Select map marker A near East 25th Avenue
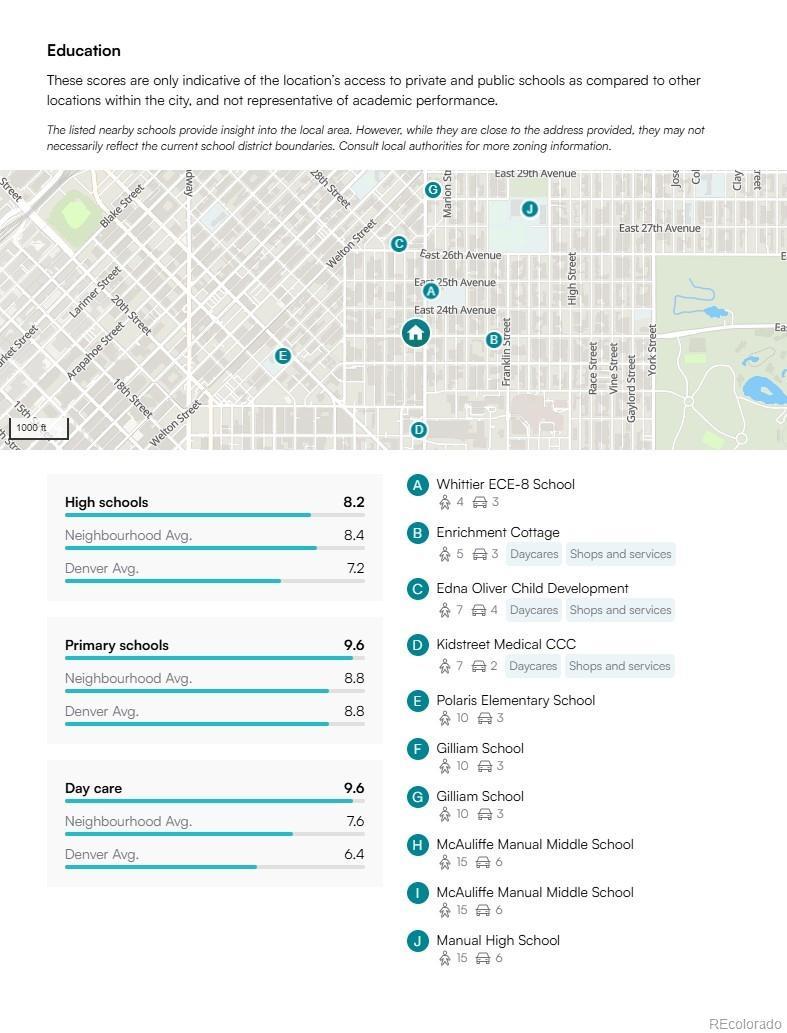 (x=431, y=291)
